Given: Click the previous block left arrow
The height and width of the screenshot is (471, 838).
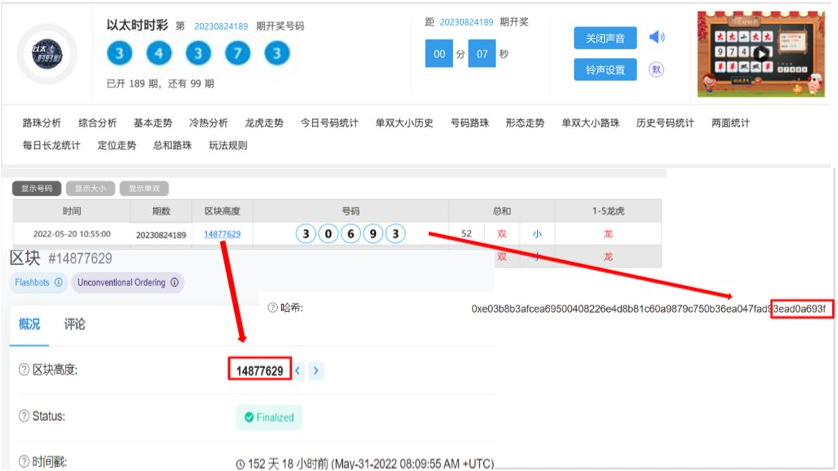Looking at the screenshot, I should coord(297,371).
